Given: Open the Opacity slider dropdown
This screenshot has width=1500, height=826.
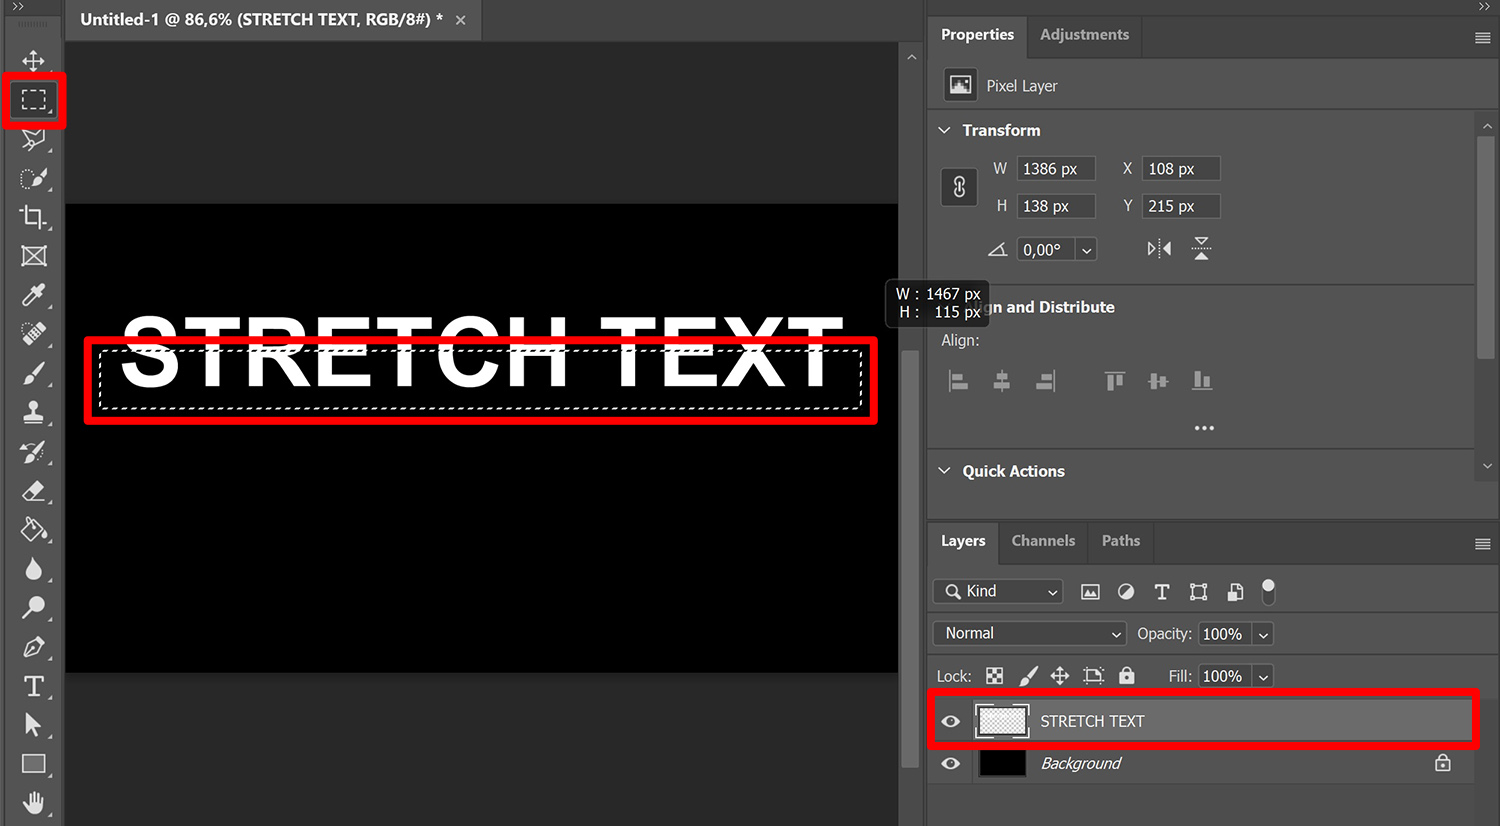Looking at the screenshot, I should 1262,633.
